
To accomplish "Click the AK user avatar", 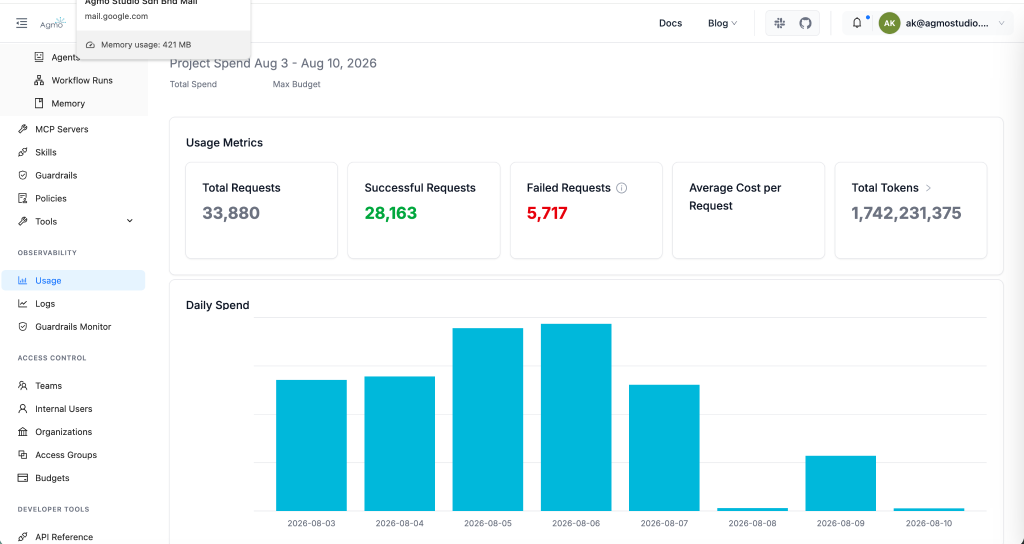I will point(889,23).
